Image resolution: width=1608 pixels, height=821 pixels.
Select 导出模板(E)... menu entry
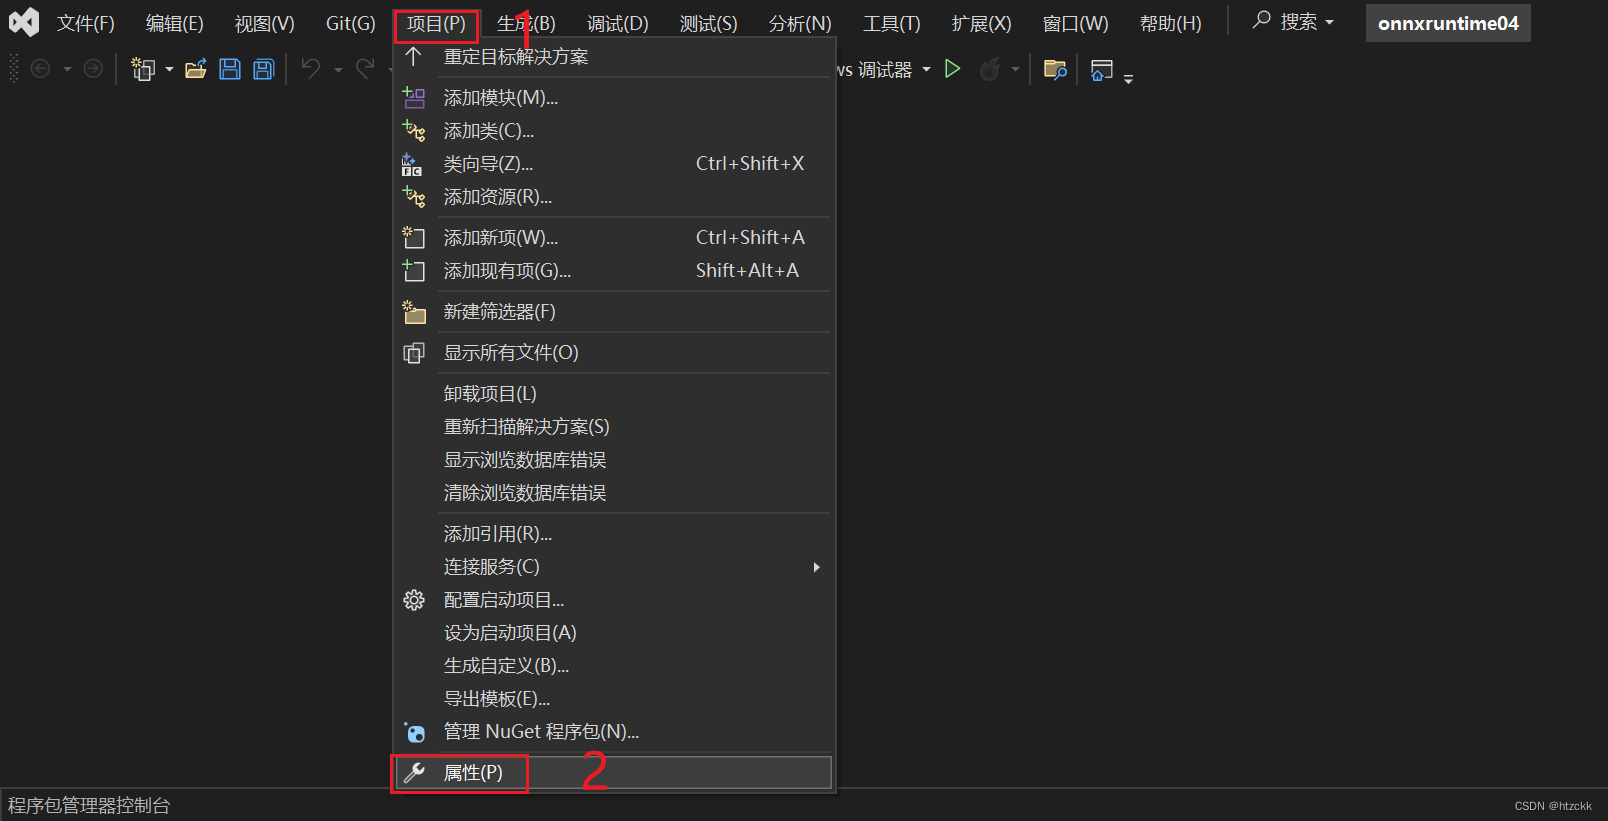click(613, 699)
